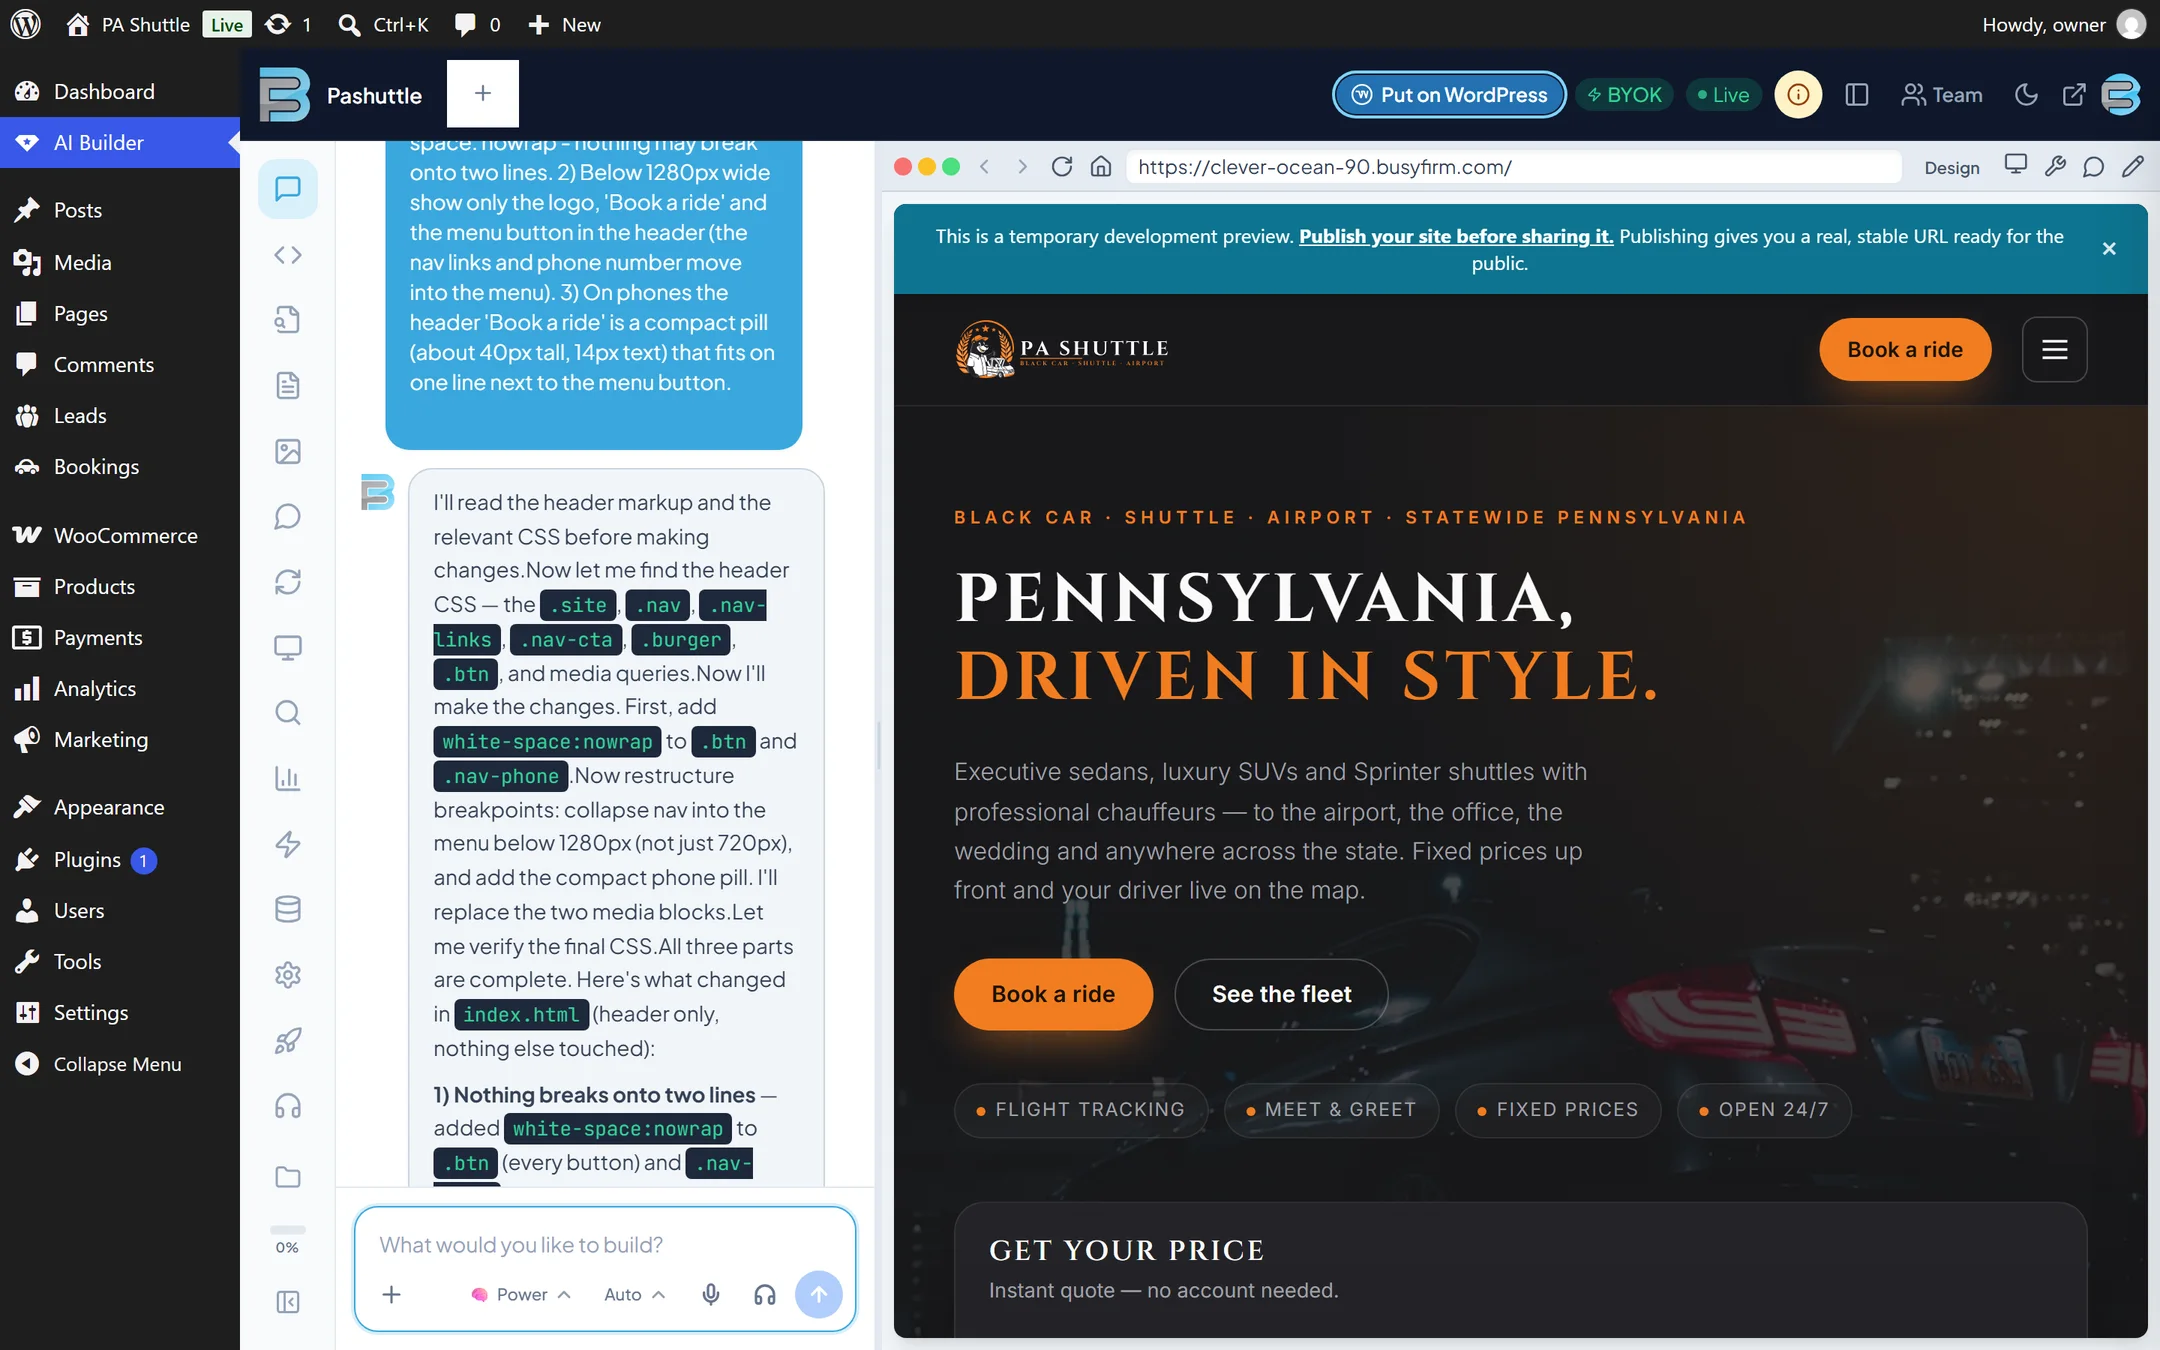Dismiss the temporary preview banner
Screen dimensions: 2160x1350
(x=2109, y=249)
